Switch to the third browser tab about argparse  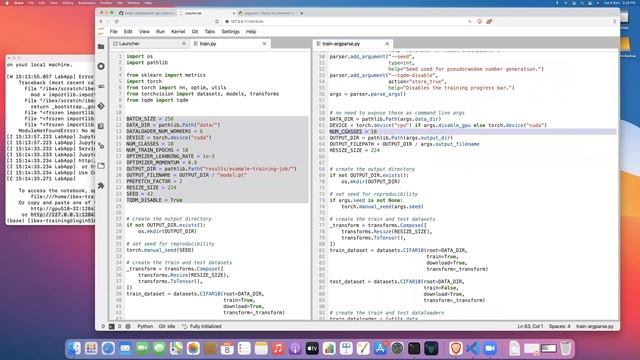coord(268,13)
